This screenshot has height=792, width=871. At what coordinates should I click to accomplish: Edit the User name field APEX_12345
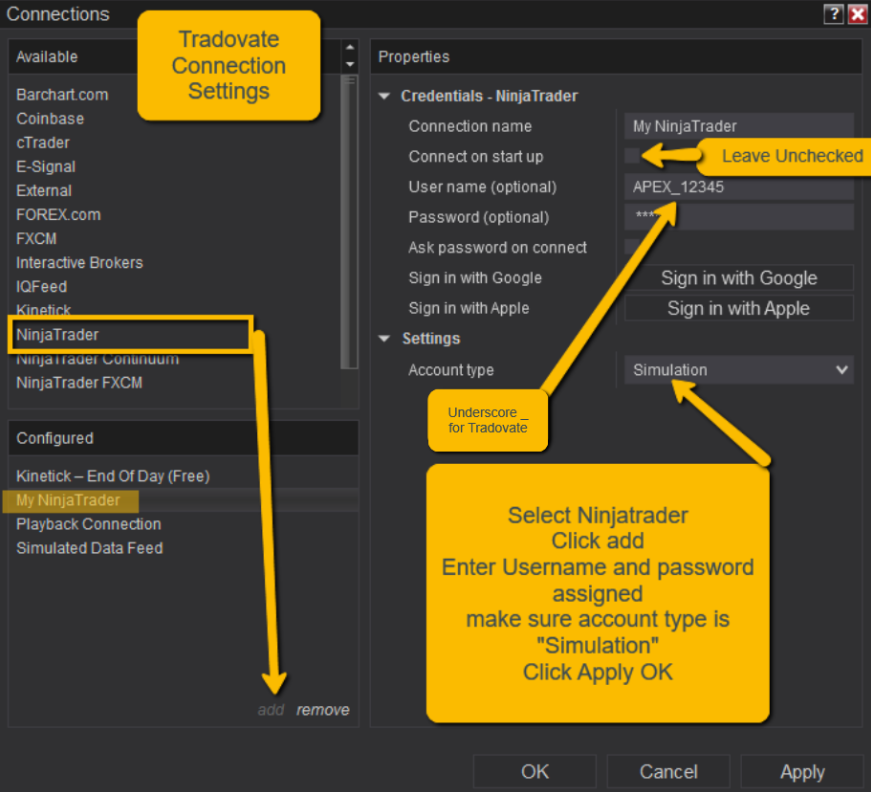(739, 187)
